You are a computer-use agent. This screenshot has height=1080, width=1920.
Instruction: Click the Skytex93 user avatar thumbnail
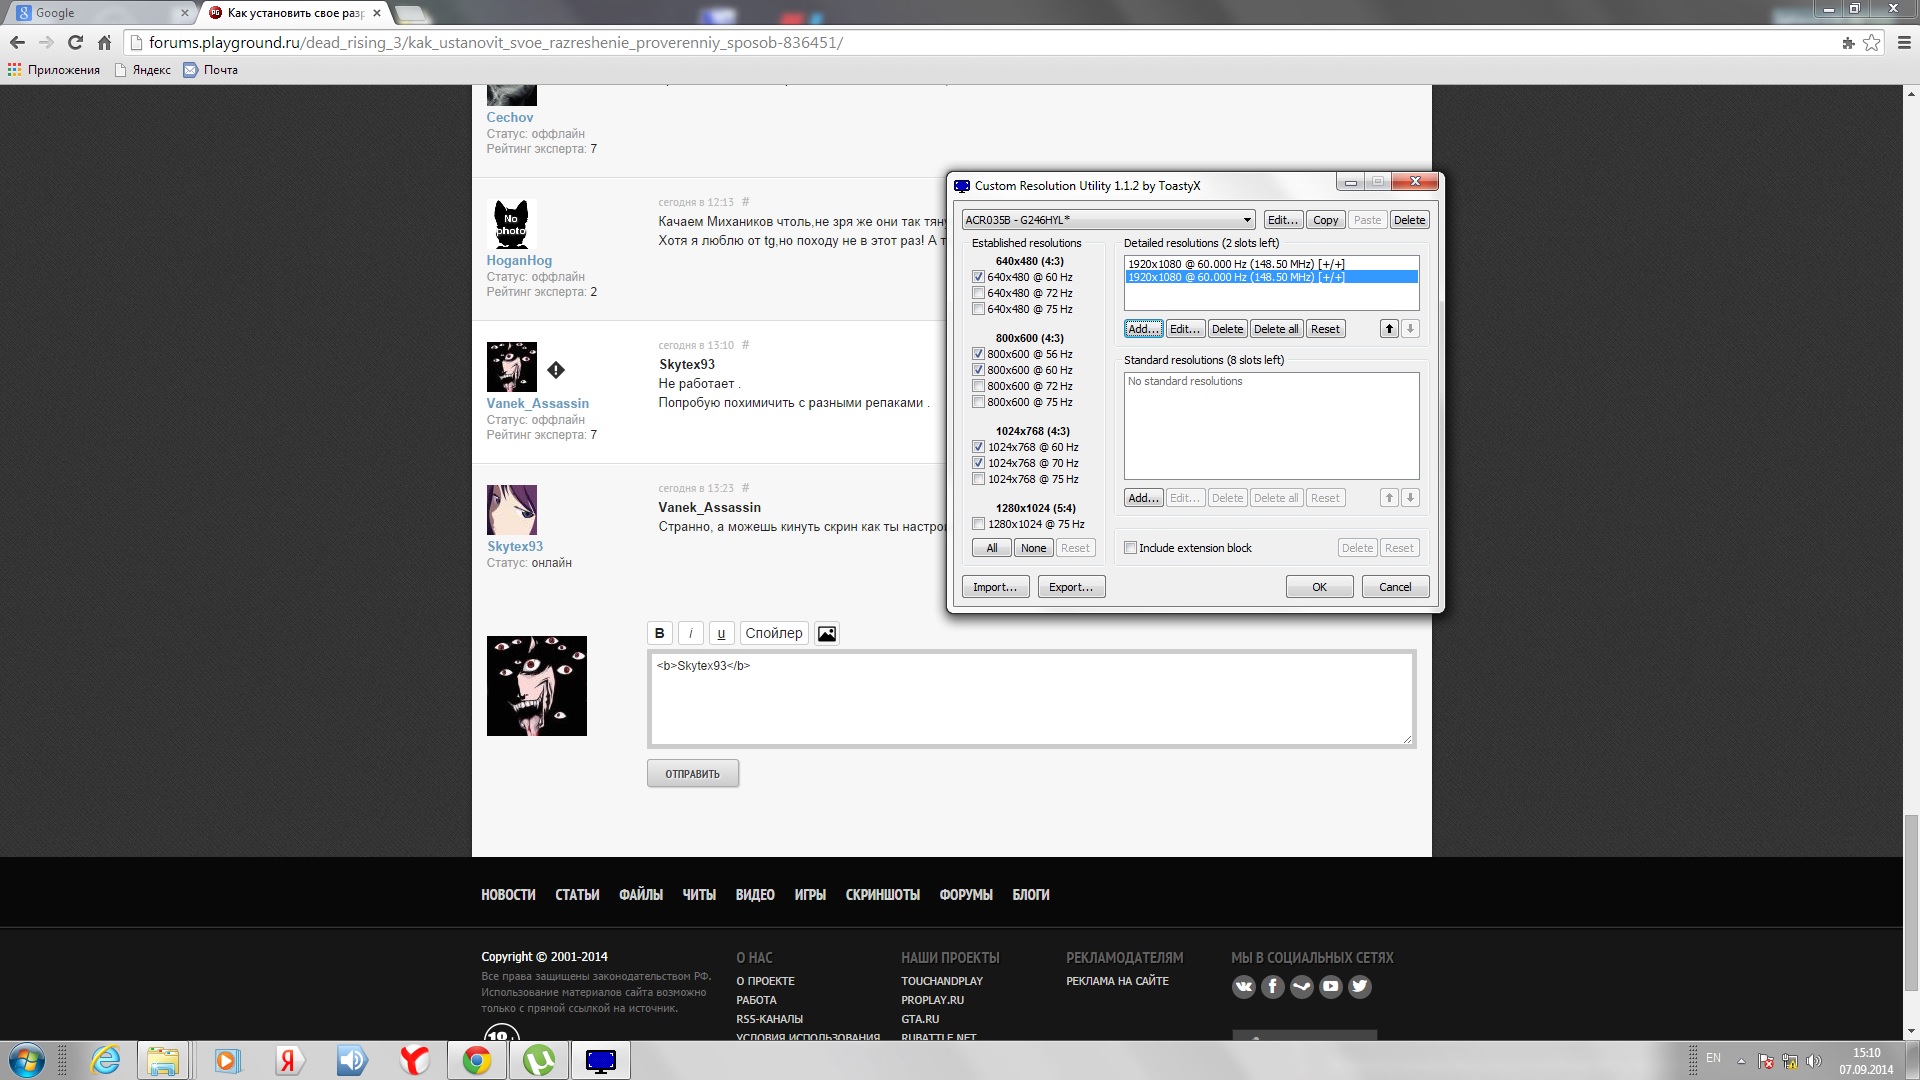512,510
